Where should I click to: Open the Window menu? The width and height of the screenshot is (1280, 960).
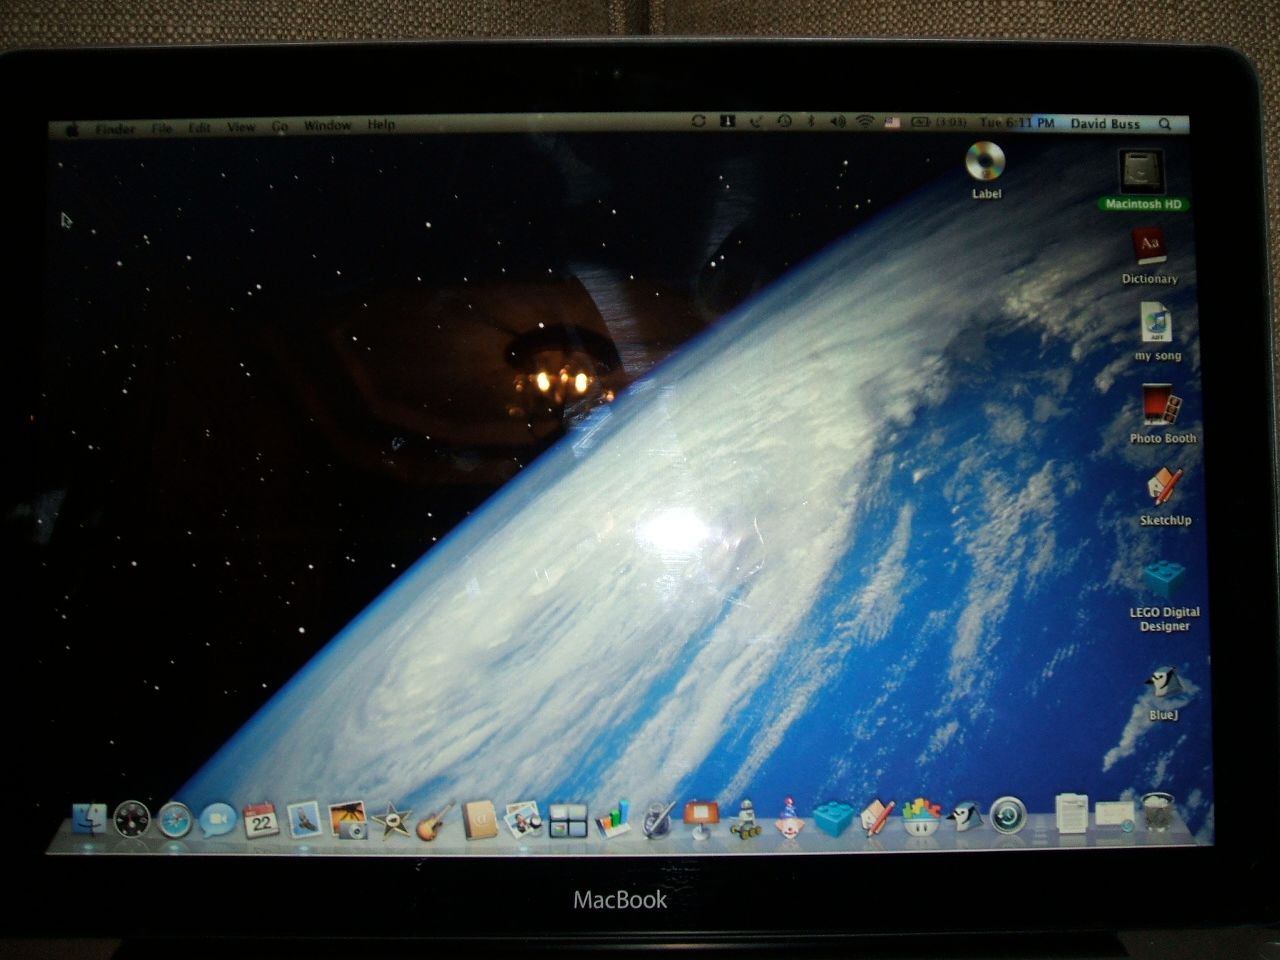(x=328, y=126)
